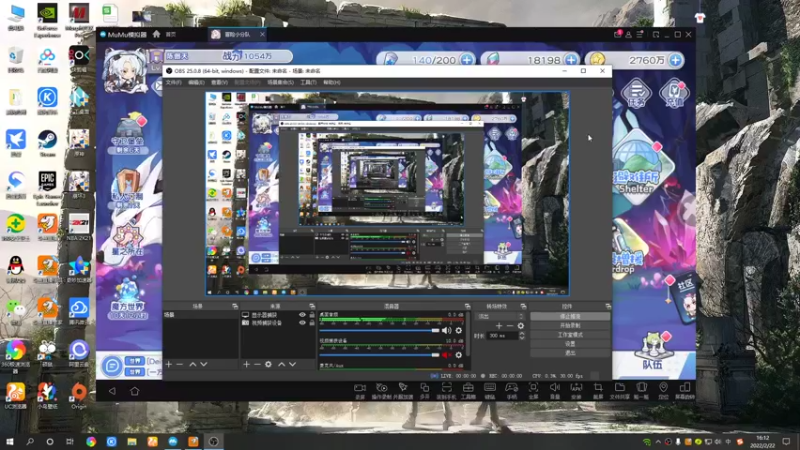Click the transition duration 300 ms field
This screenshot has width=800, height=450.
[503, 336]
